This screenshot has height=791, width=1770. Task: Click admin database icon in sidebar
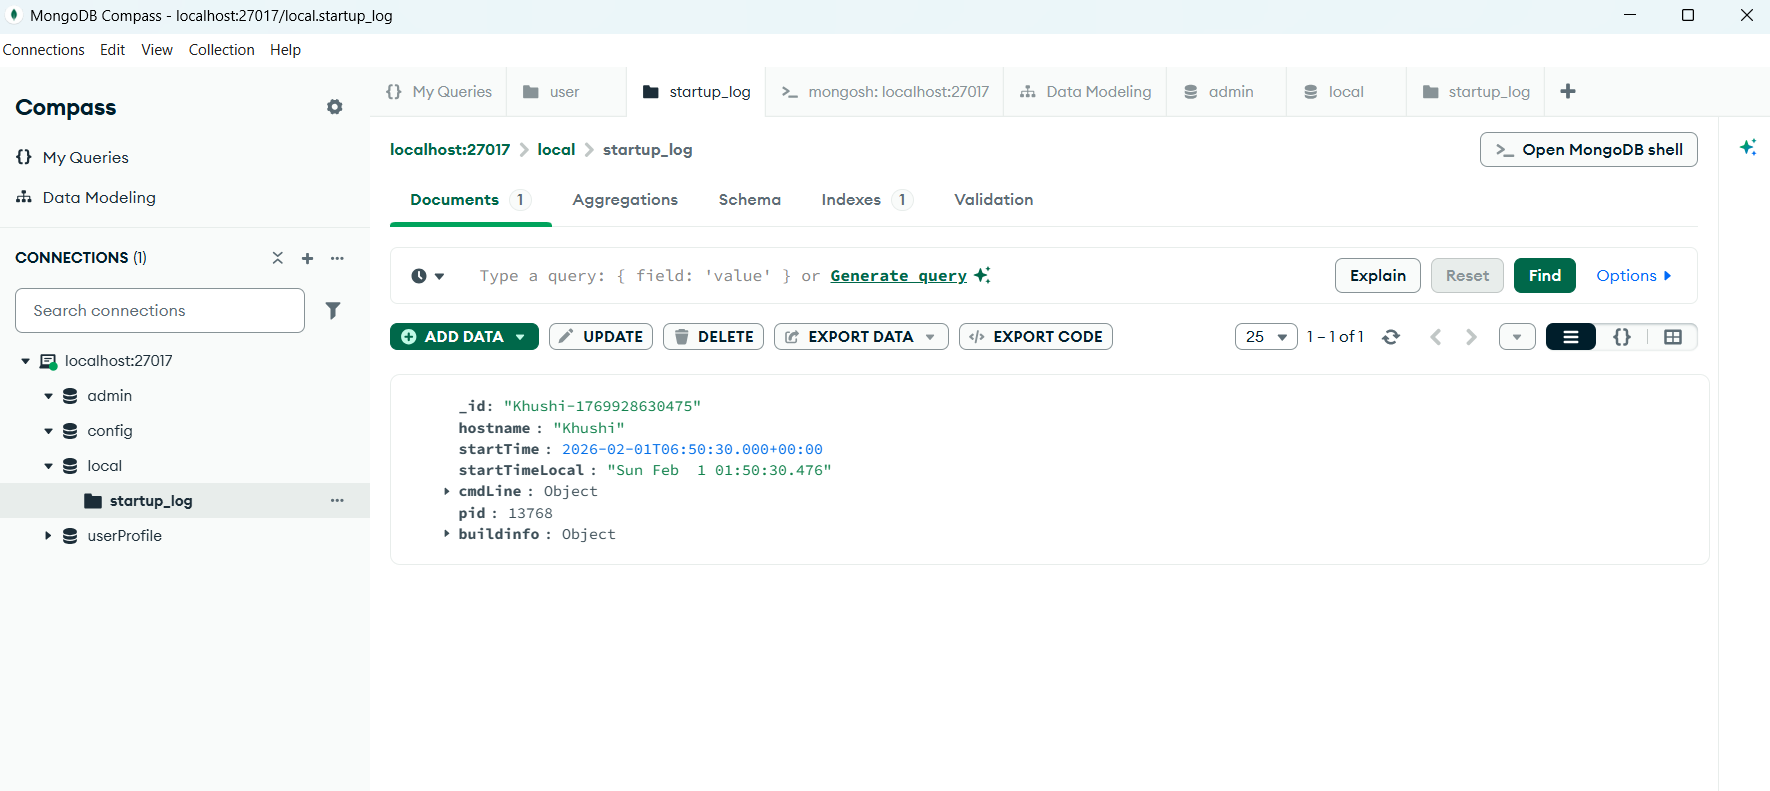point(70,396)
